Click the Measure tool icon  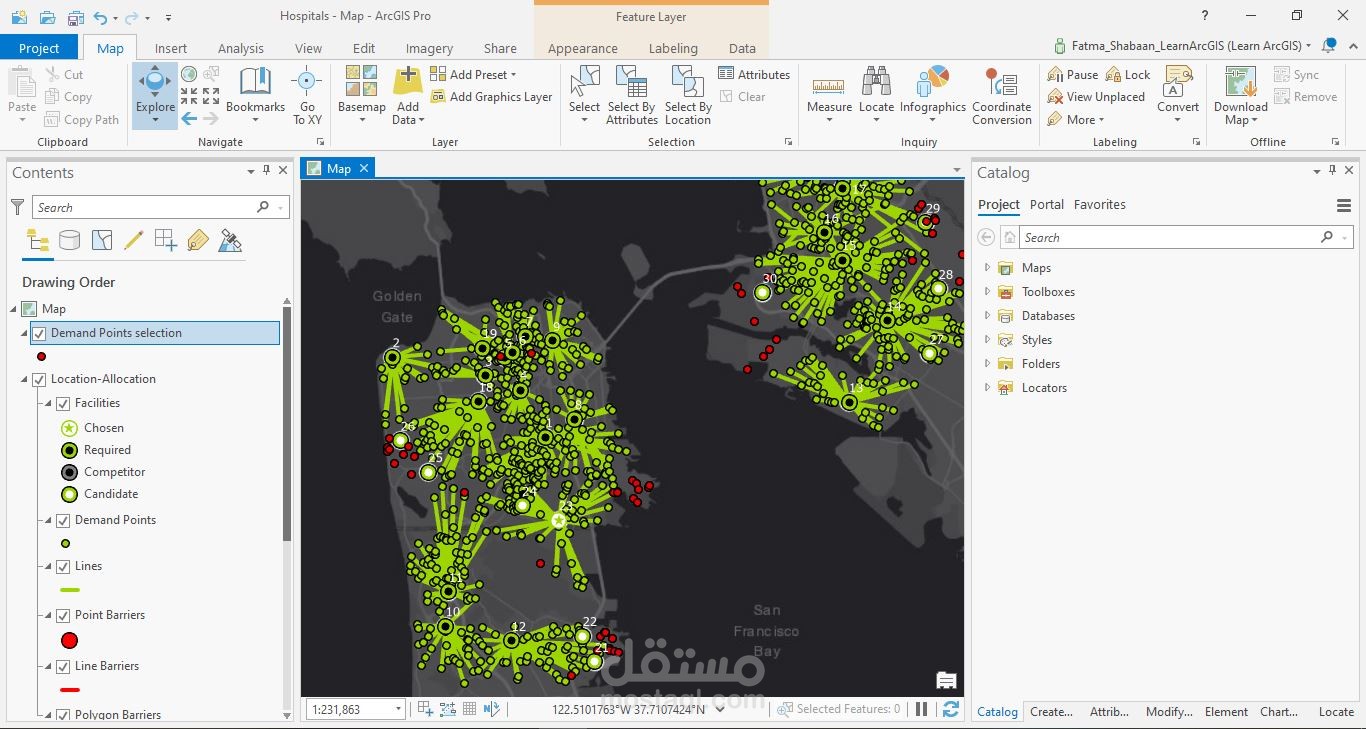[828, 85]
